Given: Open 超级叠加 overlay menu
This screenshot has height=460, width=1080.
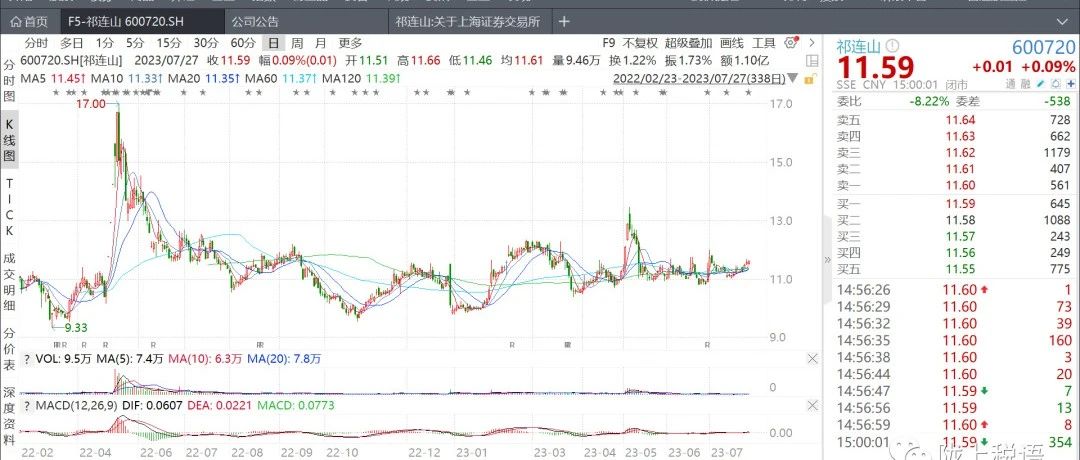Looking at the screenshot, I should (x=689, y=43).
